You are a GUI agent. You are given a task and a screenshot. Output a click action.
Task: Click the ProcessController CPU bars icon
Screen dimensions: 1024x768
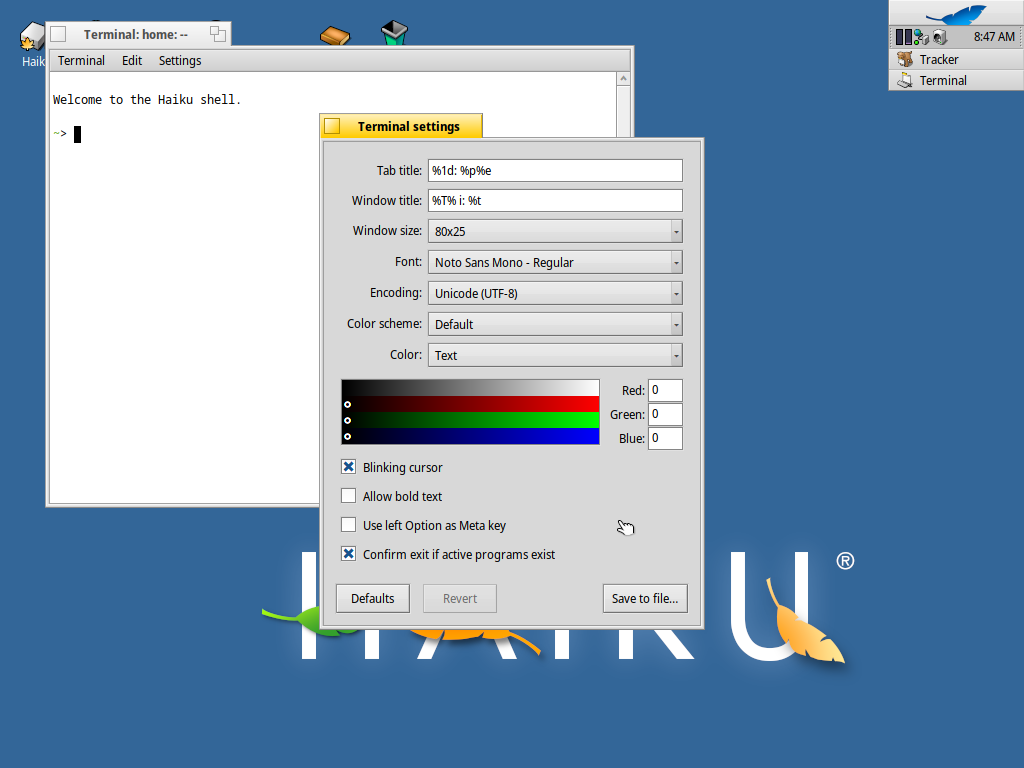[903, 37]
